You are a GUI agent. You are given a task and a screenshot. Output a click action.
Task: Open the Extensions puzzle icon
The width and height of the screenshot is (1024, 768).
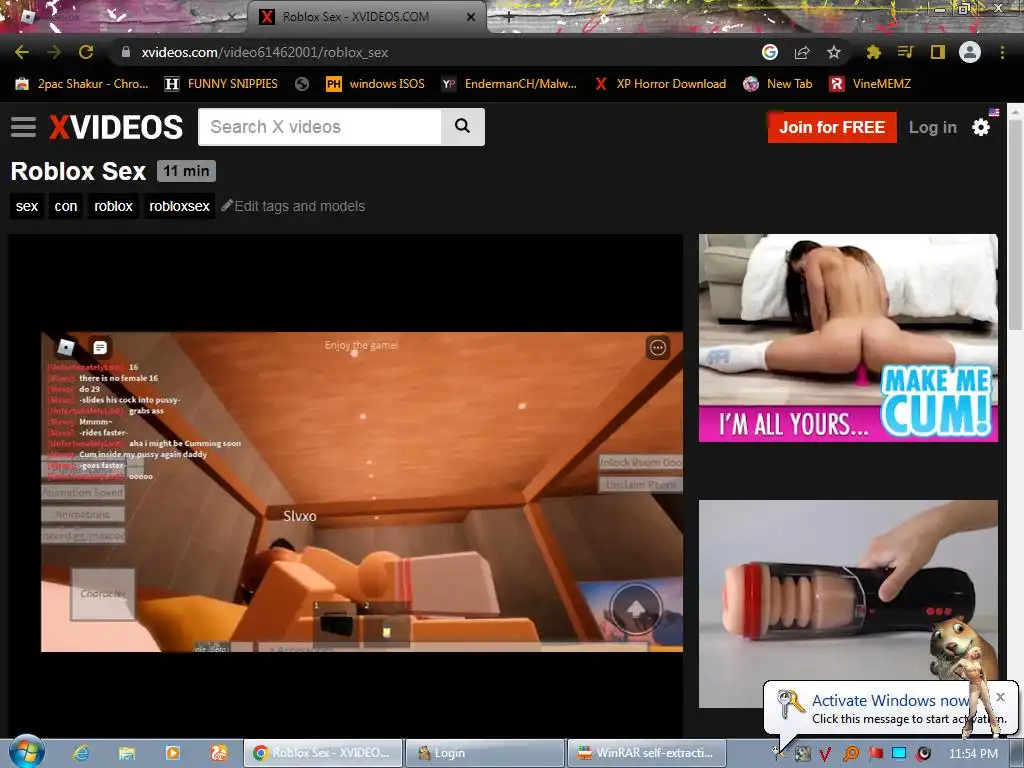874,52
